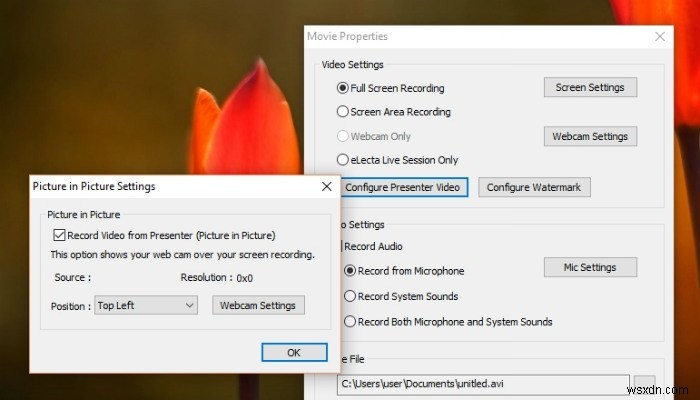Confirm with the OK button

click(294, 352)
